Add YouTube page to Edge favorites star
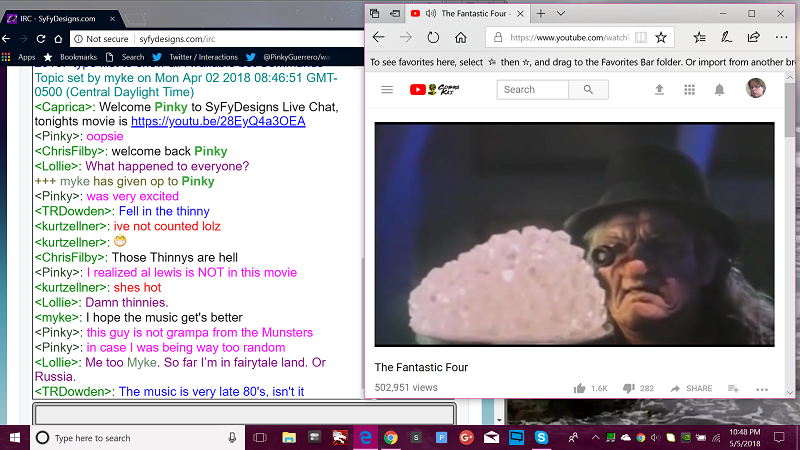The width and height of the screenshot is (800, 450). (x=661, y=37)
